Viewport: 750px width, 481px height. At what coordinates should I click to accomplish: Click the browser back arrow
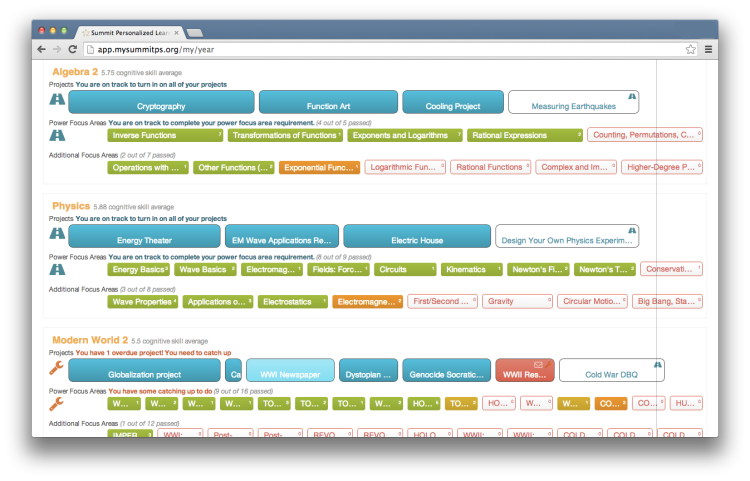[x=42, y=48]
